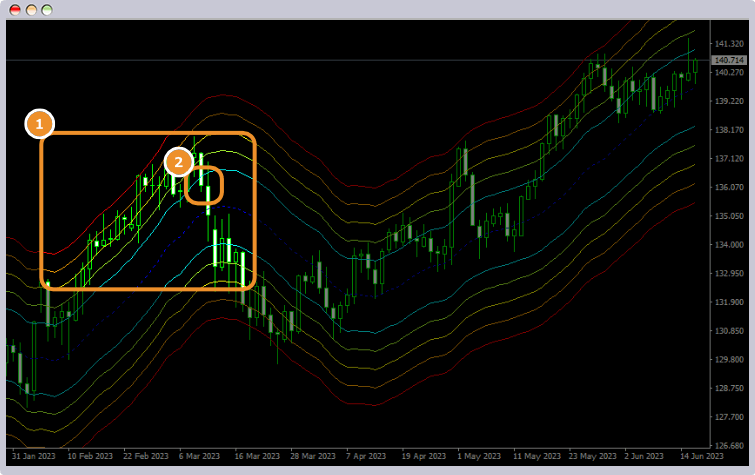The height and width of the screenshot is (475, 755).
Task: Click the 141.320 price axis label
Action: pyautogui.click(x=729, y=44)
